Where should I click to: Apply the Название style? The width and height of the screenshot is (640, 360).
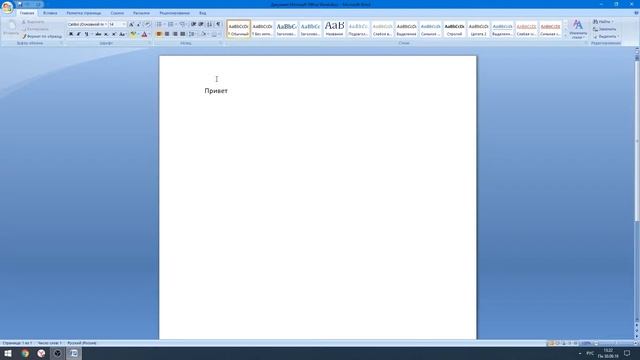(334, 29)
